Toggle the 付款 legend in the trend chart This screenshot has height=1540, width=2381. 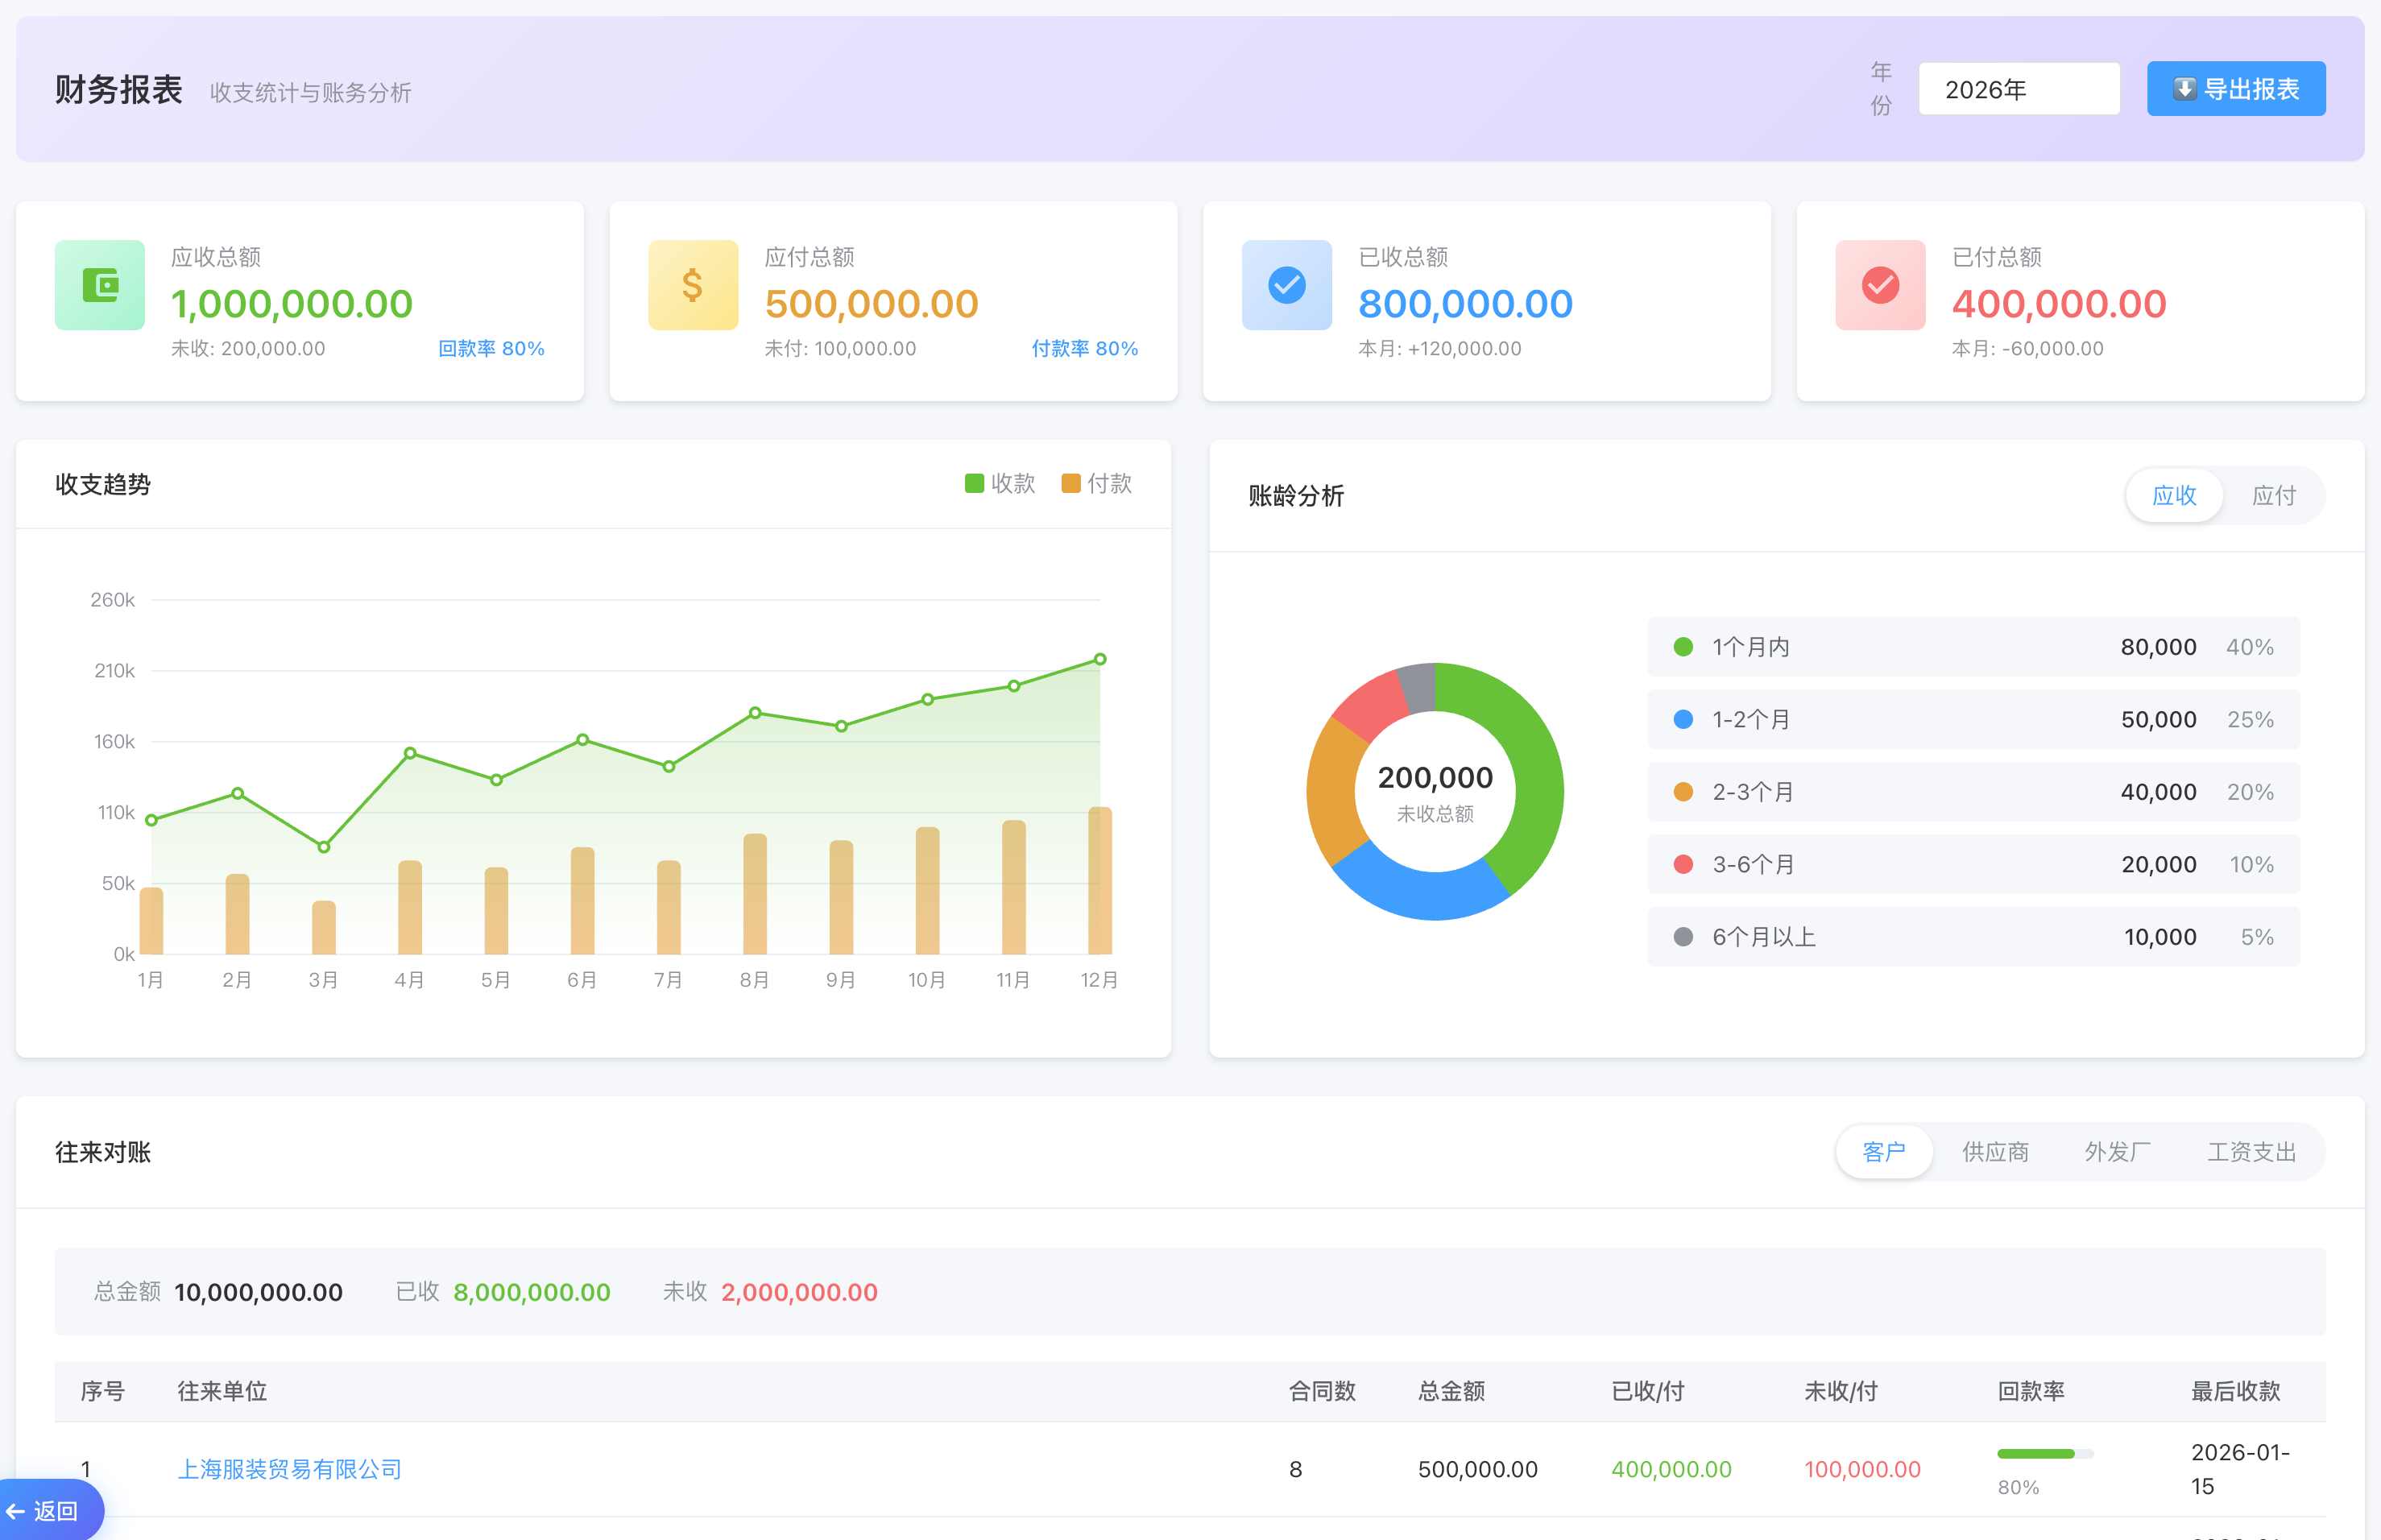1096,484
